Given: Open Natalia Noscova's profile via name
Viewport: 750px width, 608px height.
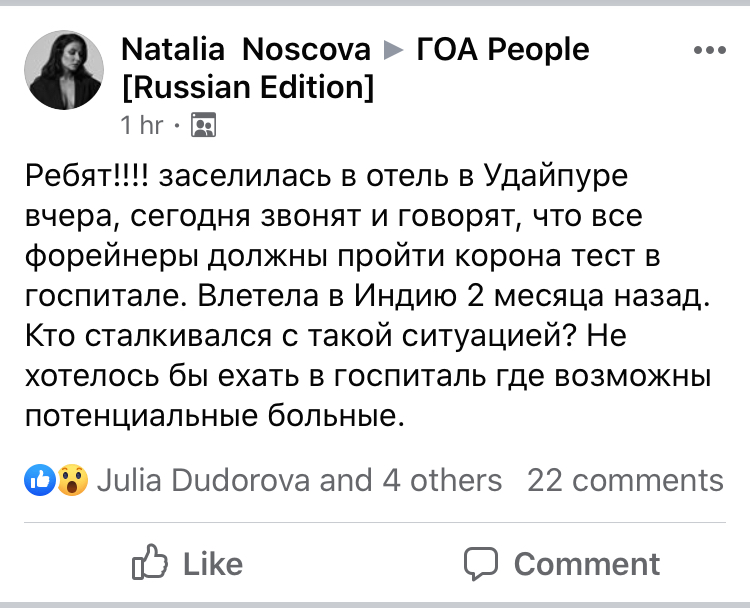Looking at the screenshot, I should (x=246, y=49).
